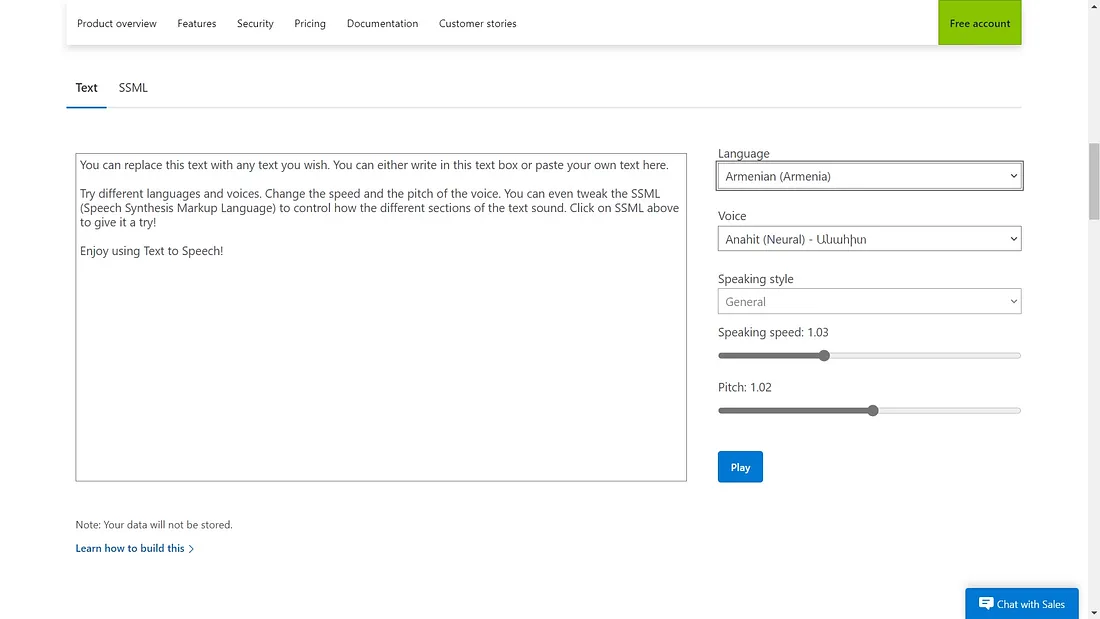This screenshot has height=619, width=1100.
Task: Click the green Free account button
Action: tap(979, 22)
